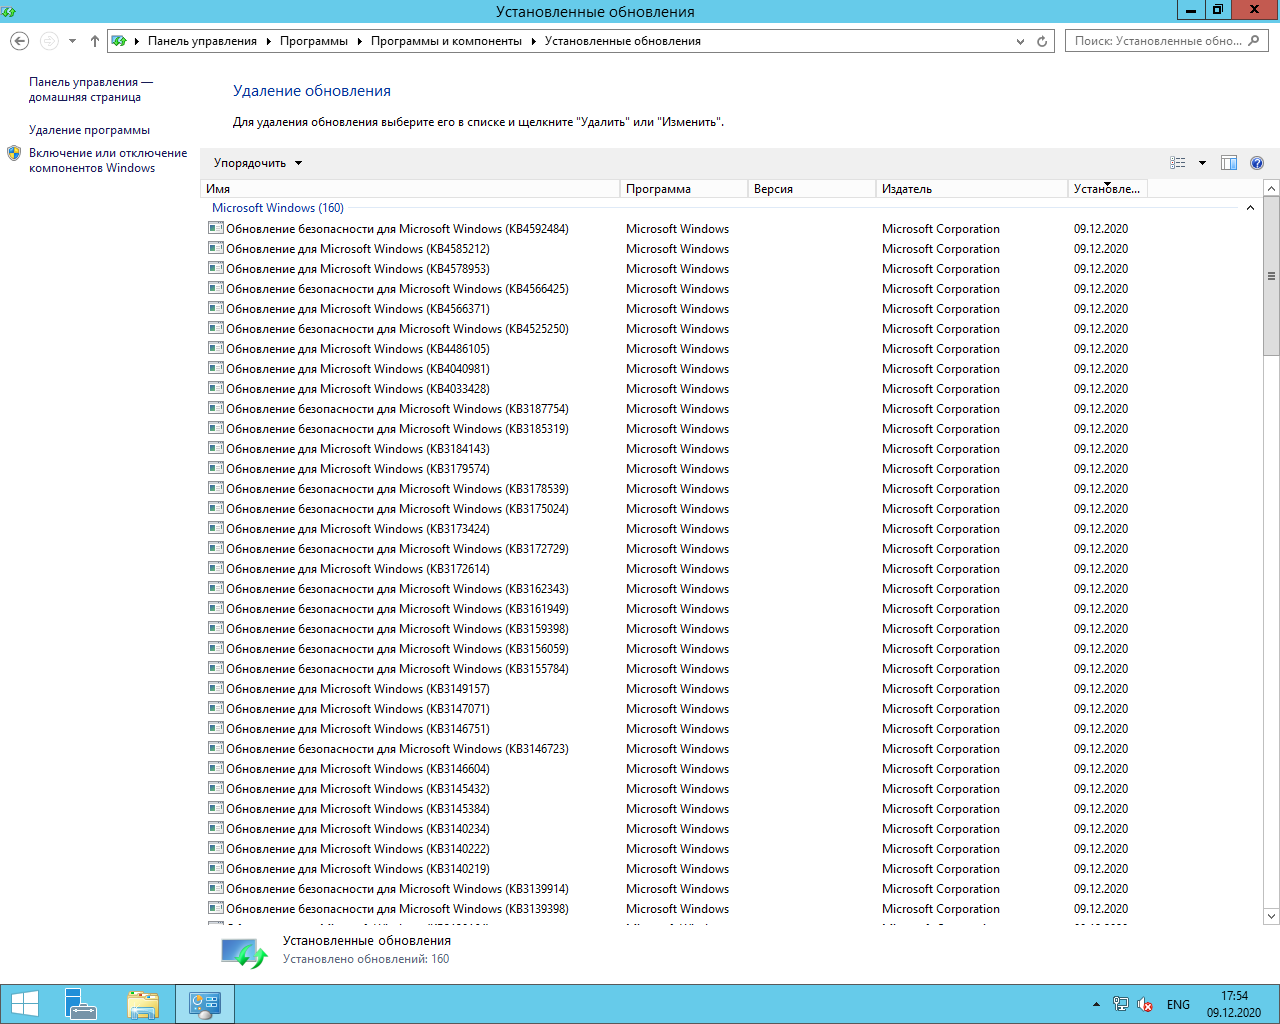Refresh the installed updates list
Screen dimensions: 1280x1024
click(1042, 41)
